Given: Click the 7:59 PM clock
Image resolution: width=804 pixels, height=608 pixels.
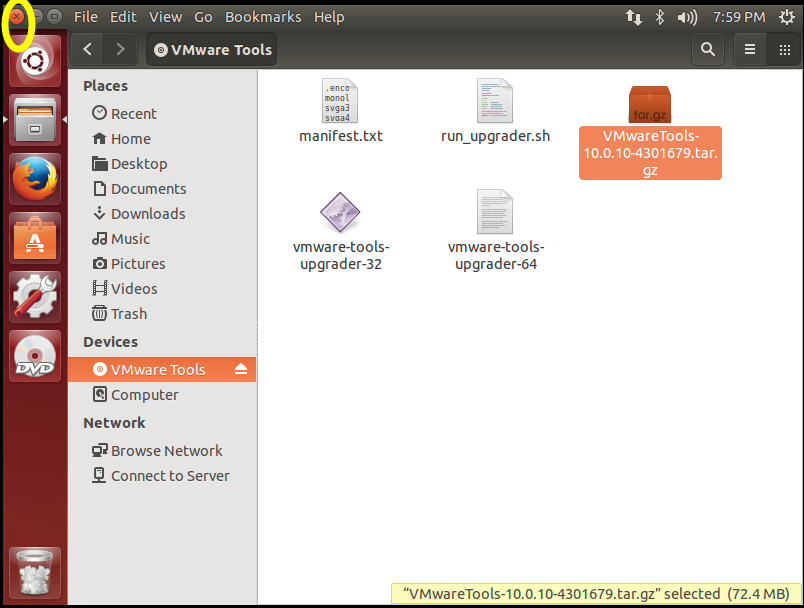Looking at the screenshot, I should tap(739, 17).
